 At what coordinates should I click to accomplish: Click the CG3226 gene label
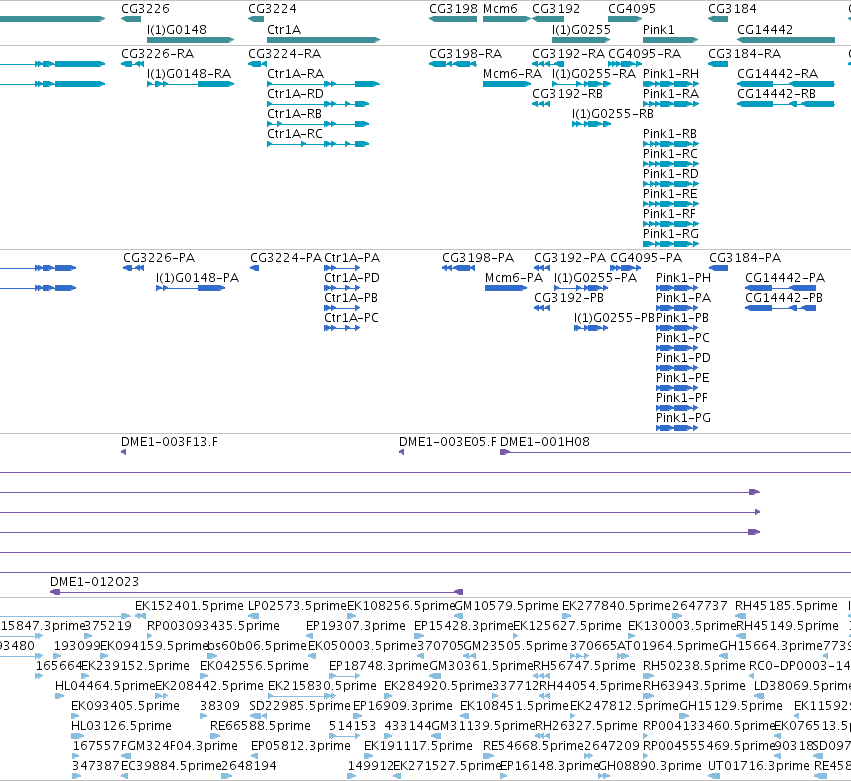click(x=145, y=9)
